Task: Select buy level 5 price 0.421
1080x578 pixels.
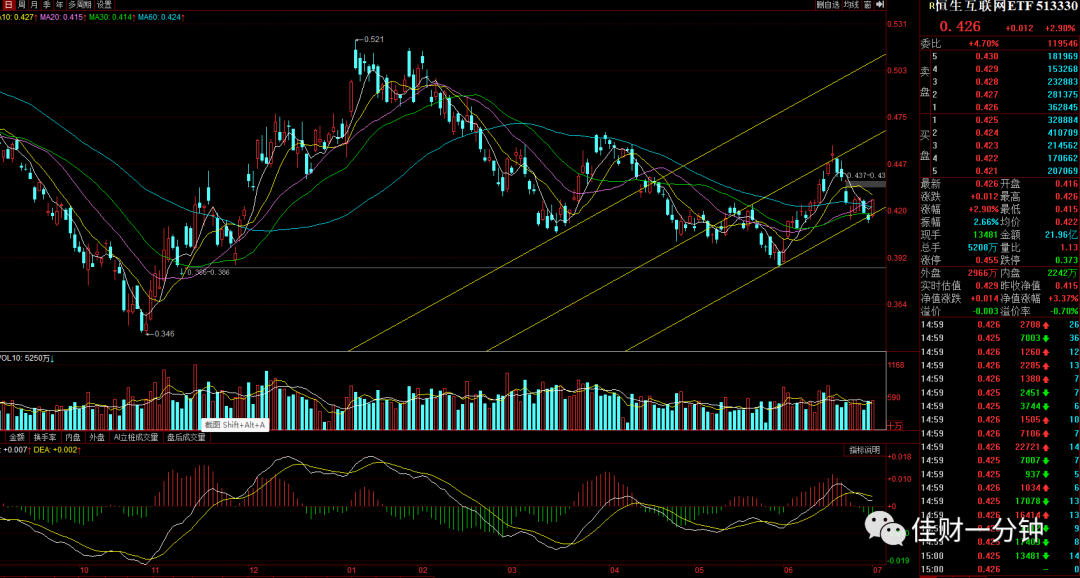Action: point(985,170)
